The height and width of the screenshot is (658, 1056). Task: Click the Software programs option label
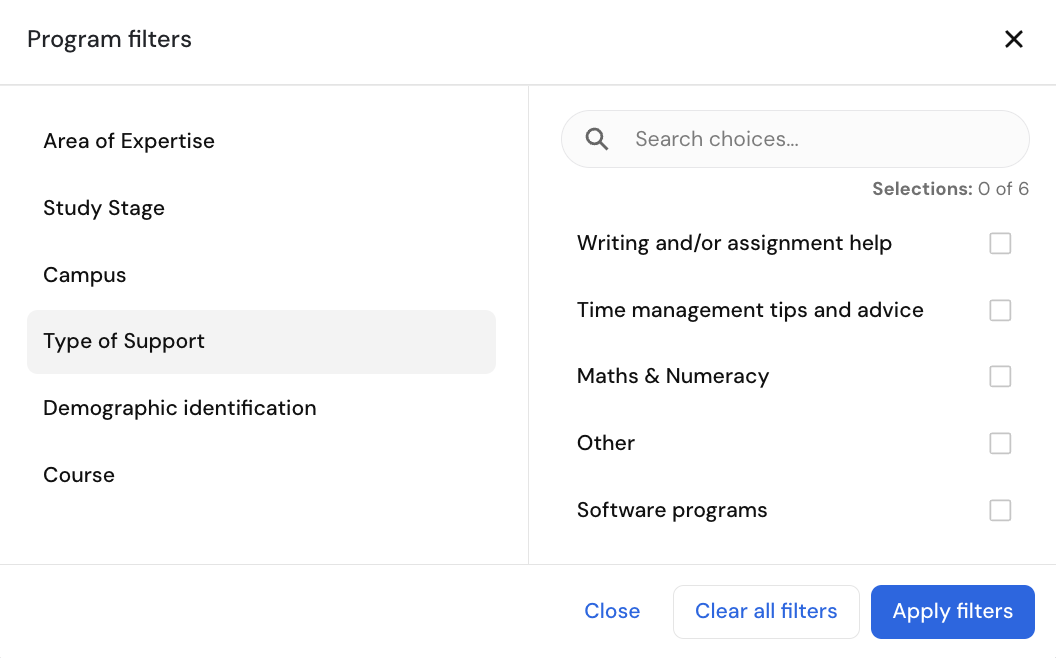coord(672,510)
